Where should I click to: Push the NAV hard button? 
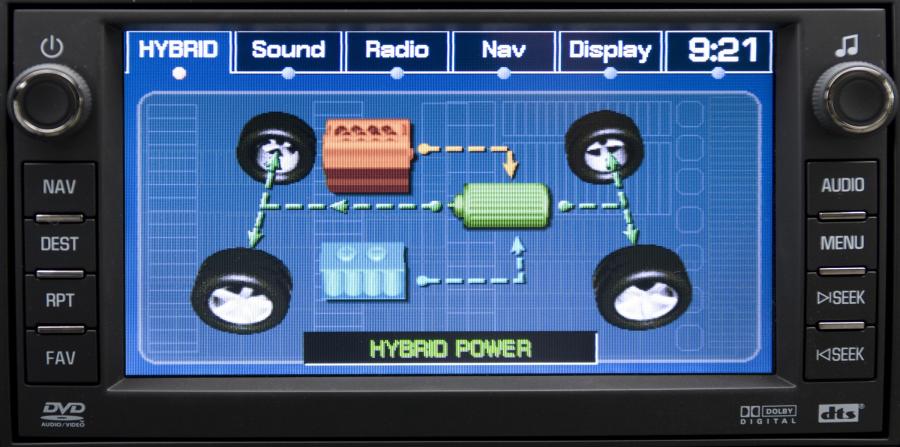click(x=60, y=187)
